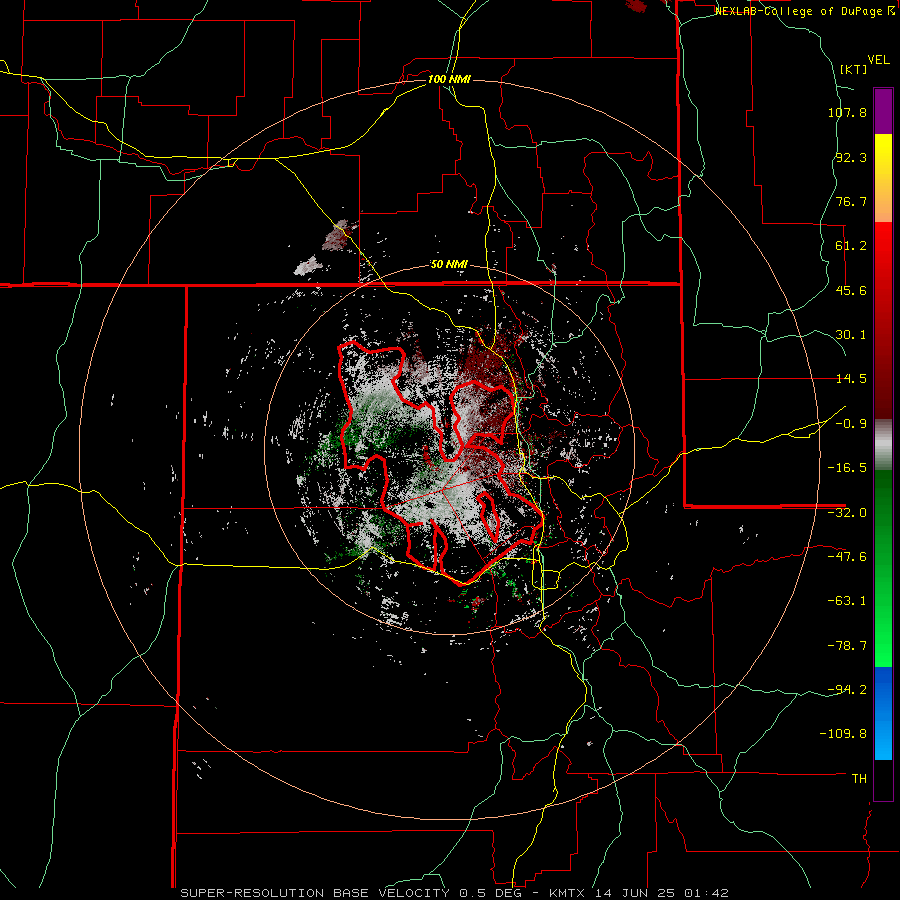Click the -0.9 legend value
This screenshot has width=900, height=900.
(851, 424)
